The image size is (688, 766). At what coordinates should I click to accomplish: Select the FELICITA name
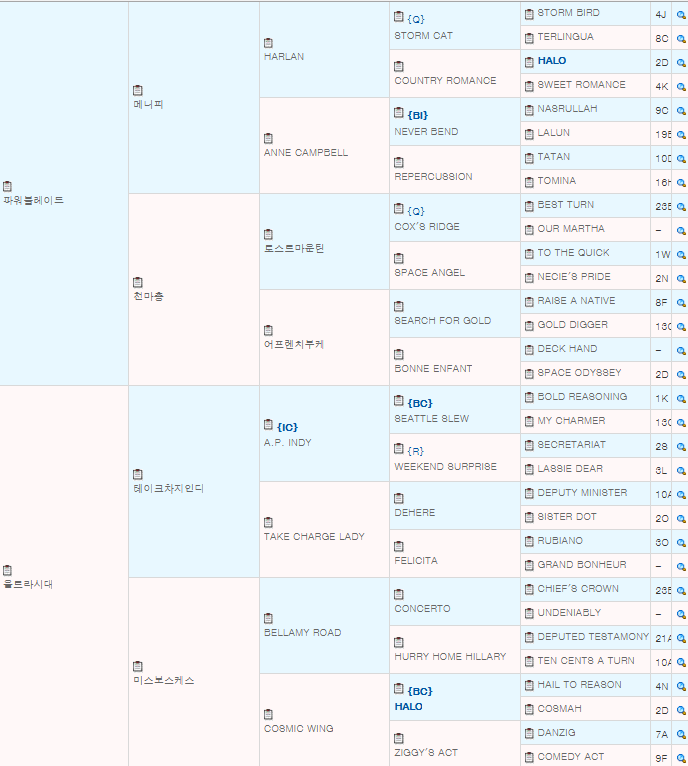[416, 560]
